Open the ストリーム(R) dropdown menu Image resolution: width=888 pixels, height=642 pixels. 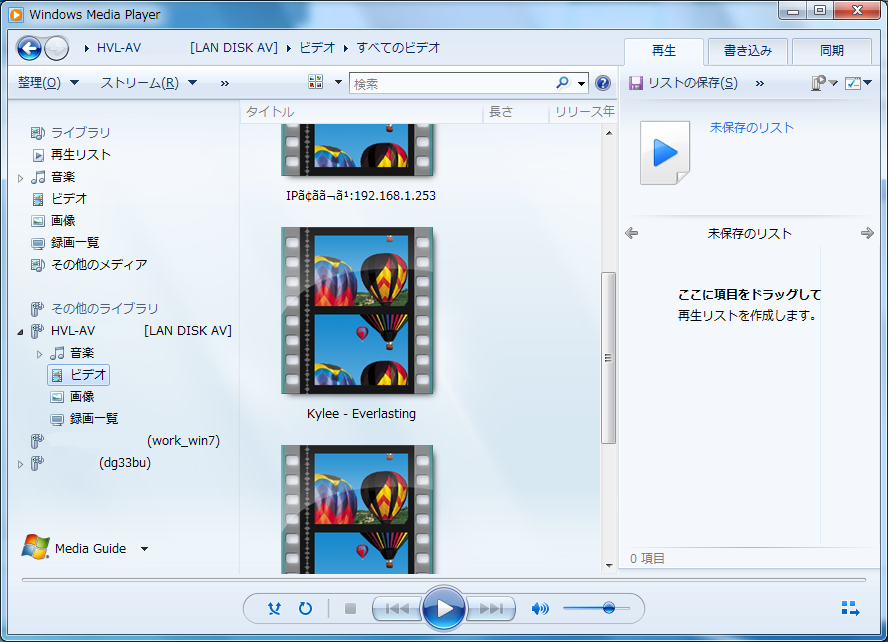148,83
